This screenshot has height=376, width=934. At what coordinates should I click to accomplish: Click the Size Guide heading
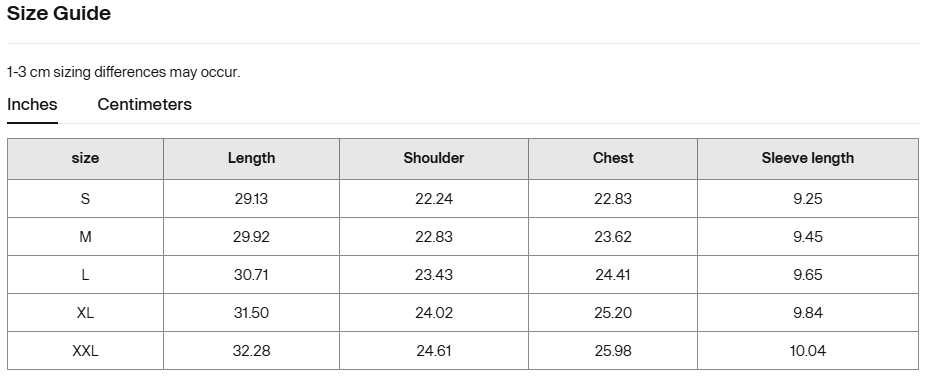pyautogui.click(x=59, y=13)
